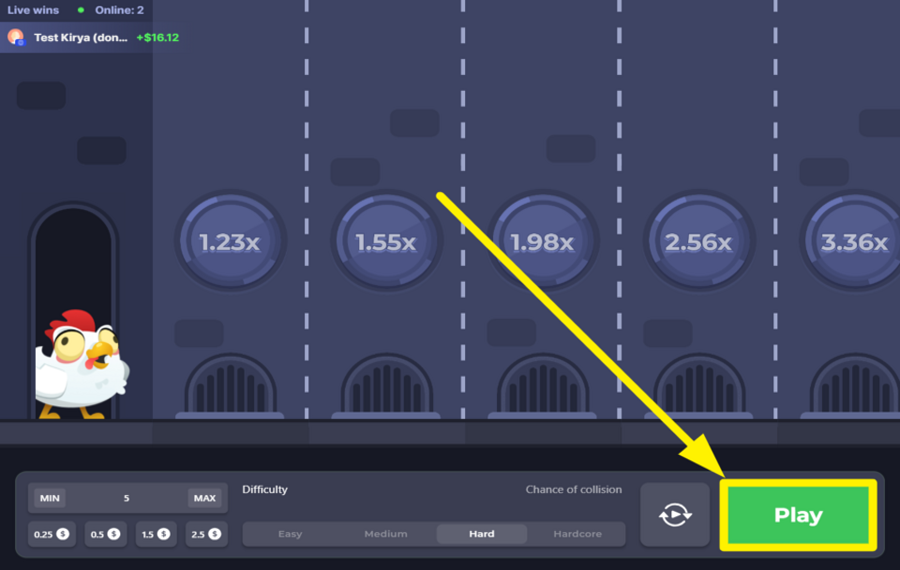This screenshot has width=900, height=570.
Task: Choose the 2.5 dollar quick bet
Action: pos(205,534)
